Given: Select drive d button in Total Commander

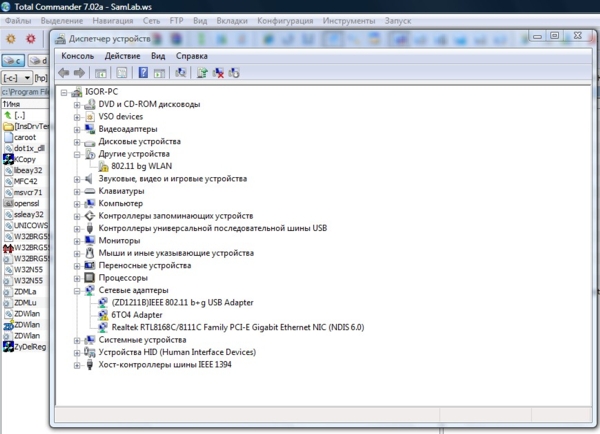Looking at the screenshot, I should [x=39, y=60].
